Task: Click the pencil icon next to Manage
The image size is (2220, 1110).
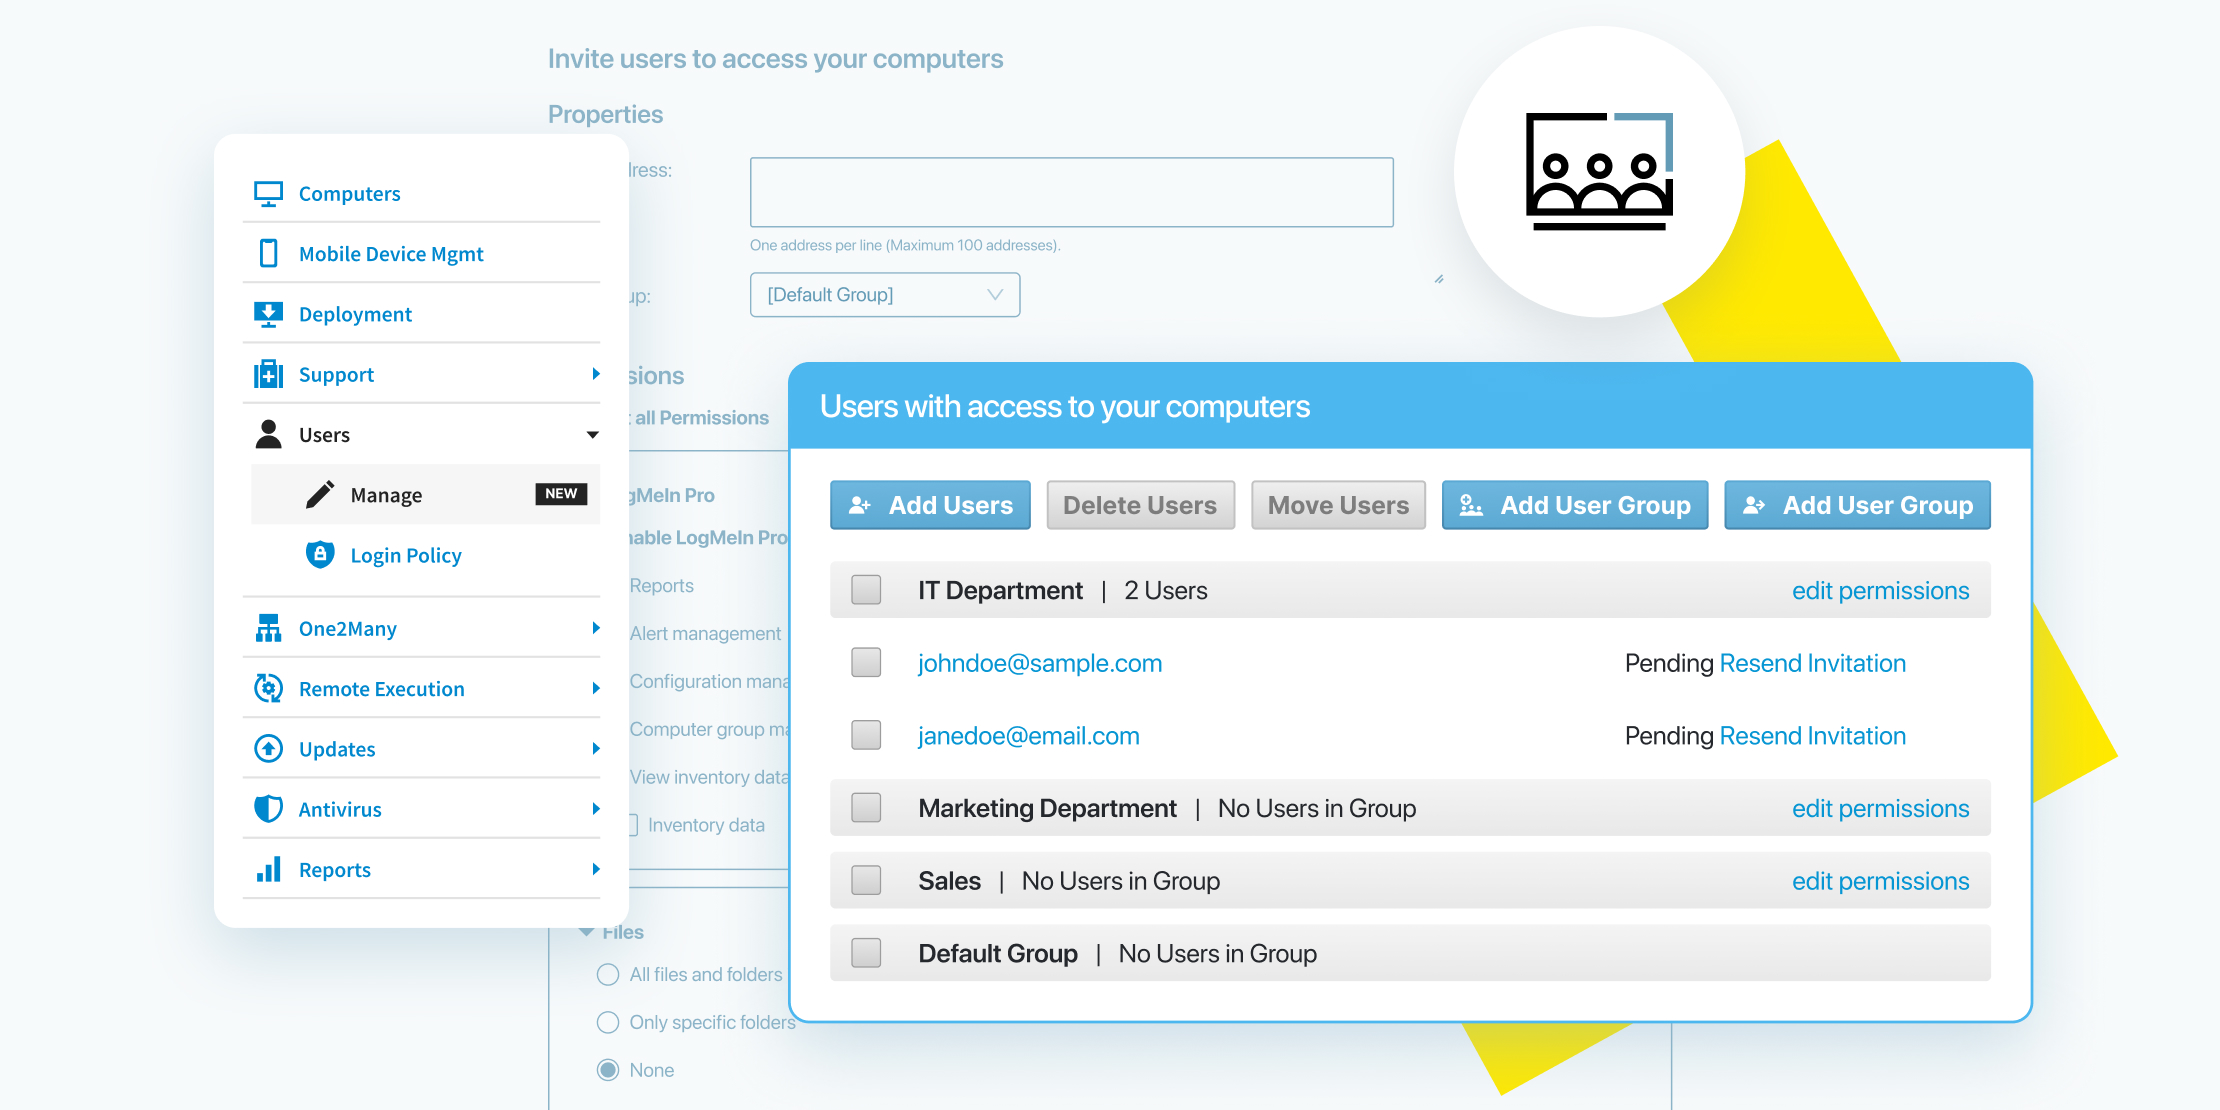Action: pyautogui.click(x=318, y=494)
